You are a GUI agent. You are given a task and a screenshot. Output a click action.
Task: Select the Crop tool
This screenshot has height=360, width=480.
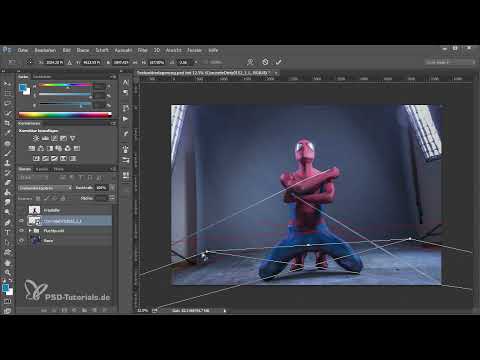7,123
